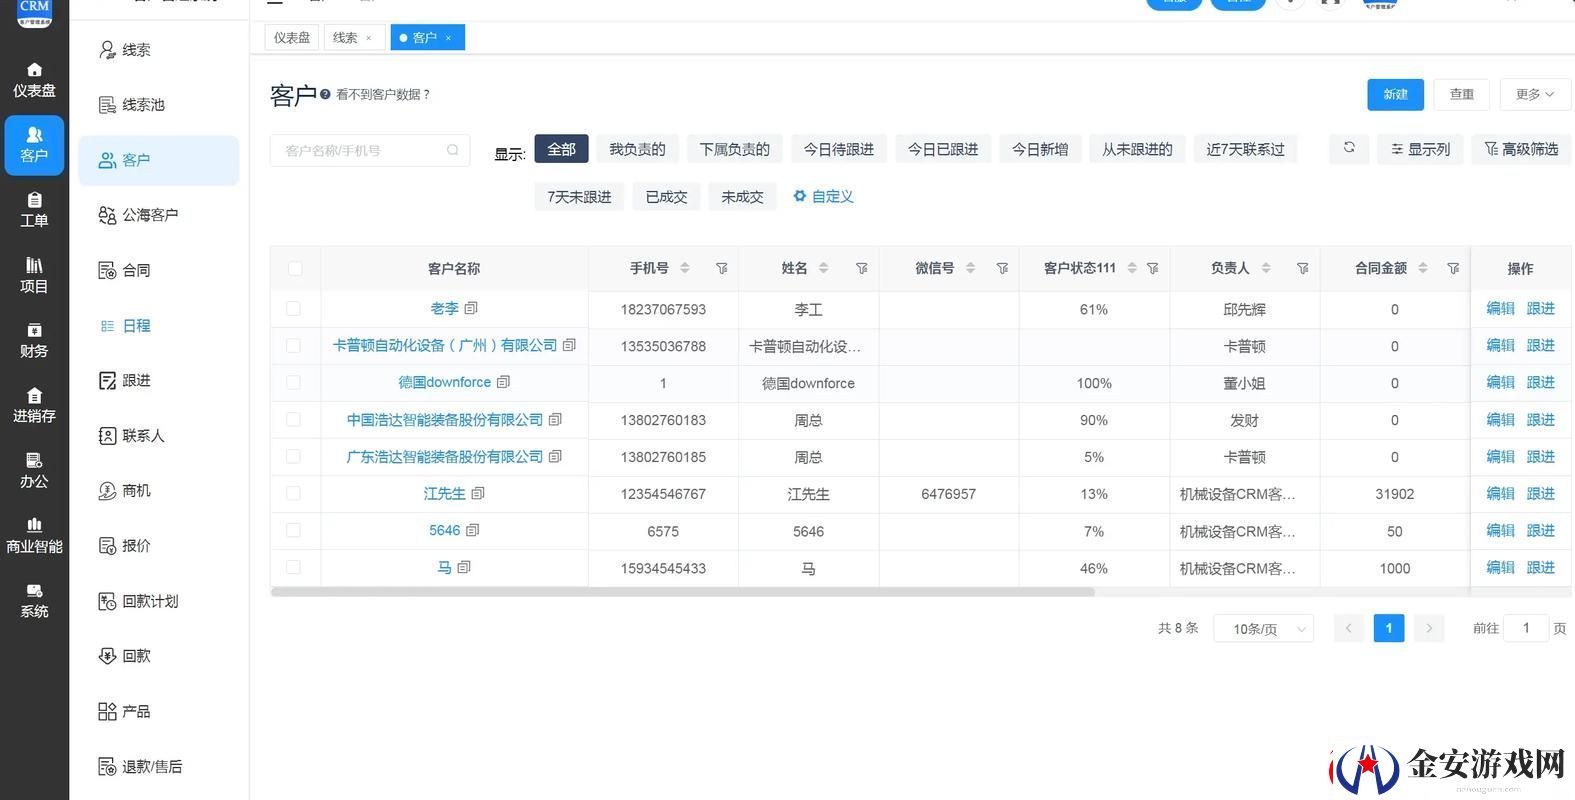
Task: Click the refresh icon beside 显示列
Action: click(x=1349, y=148)
